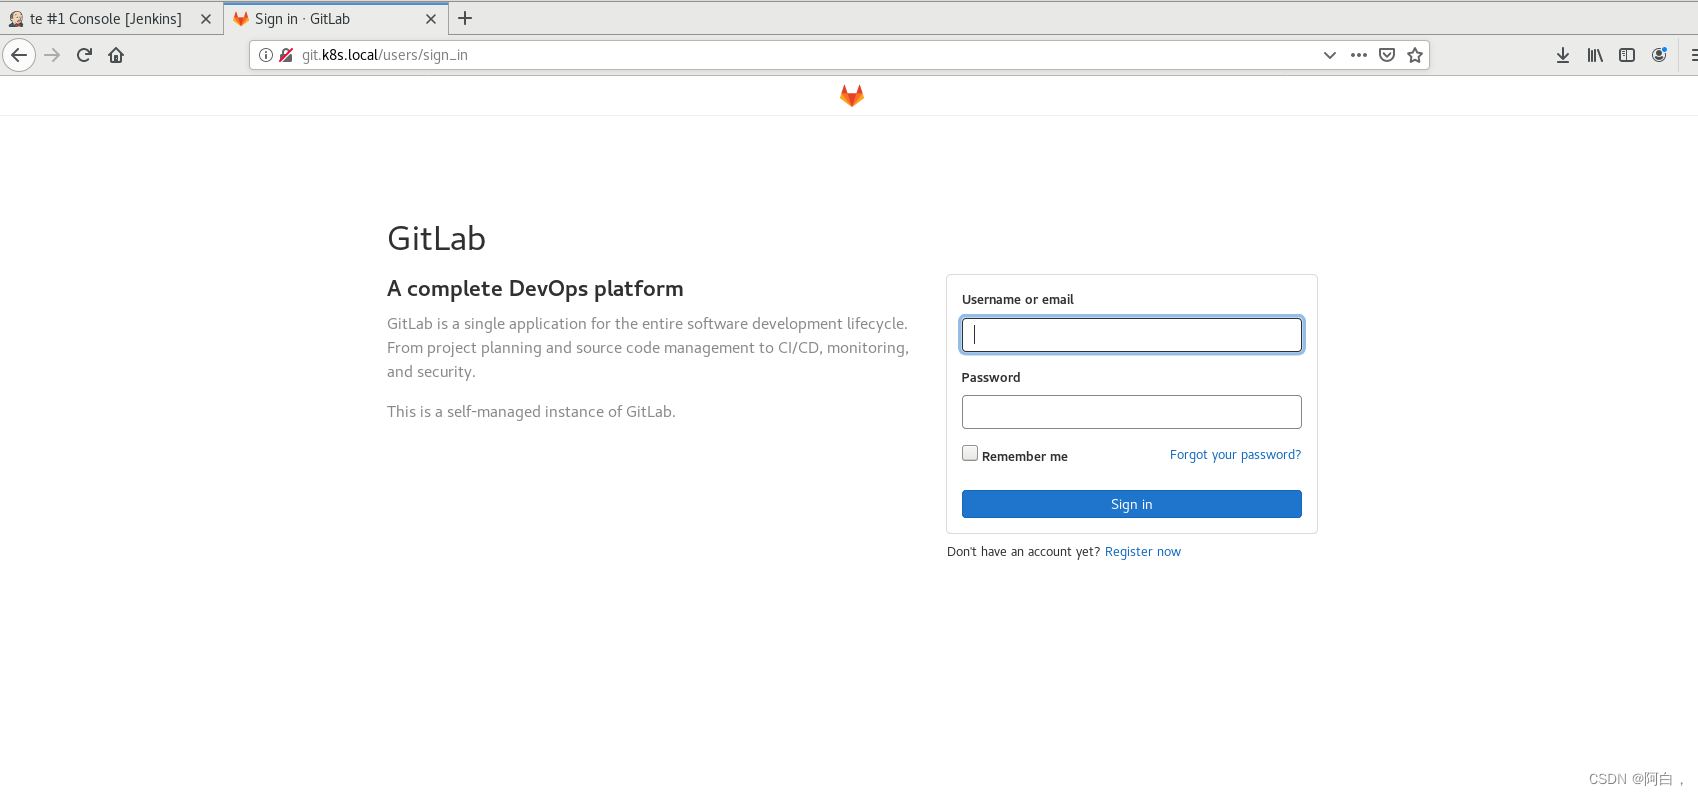The height and width of the screenshot is (795, 1698).
Task: Click the GitLab page heading
Action: pyautogui.click(x=436, y=239)
